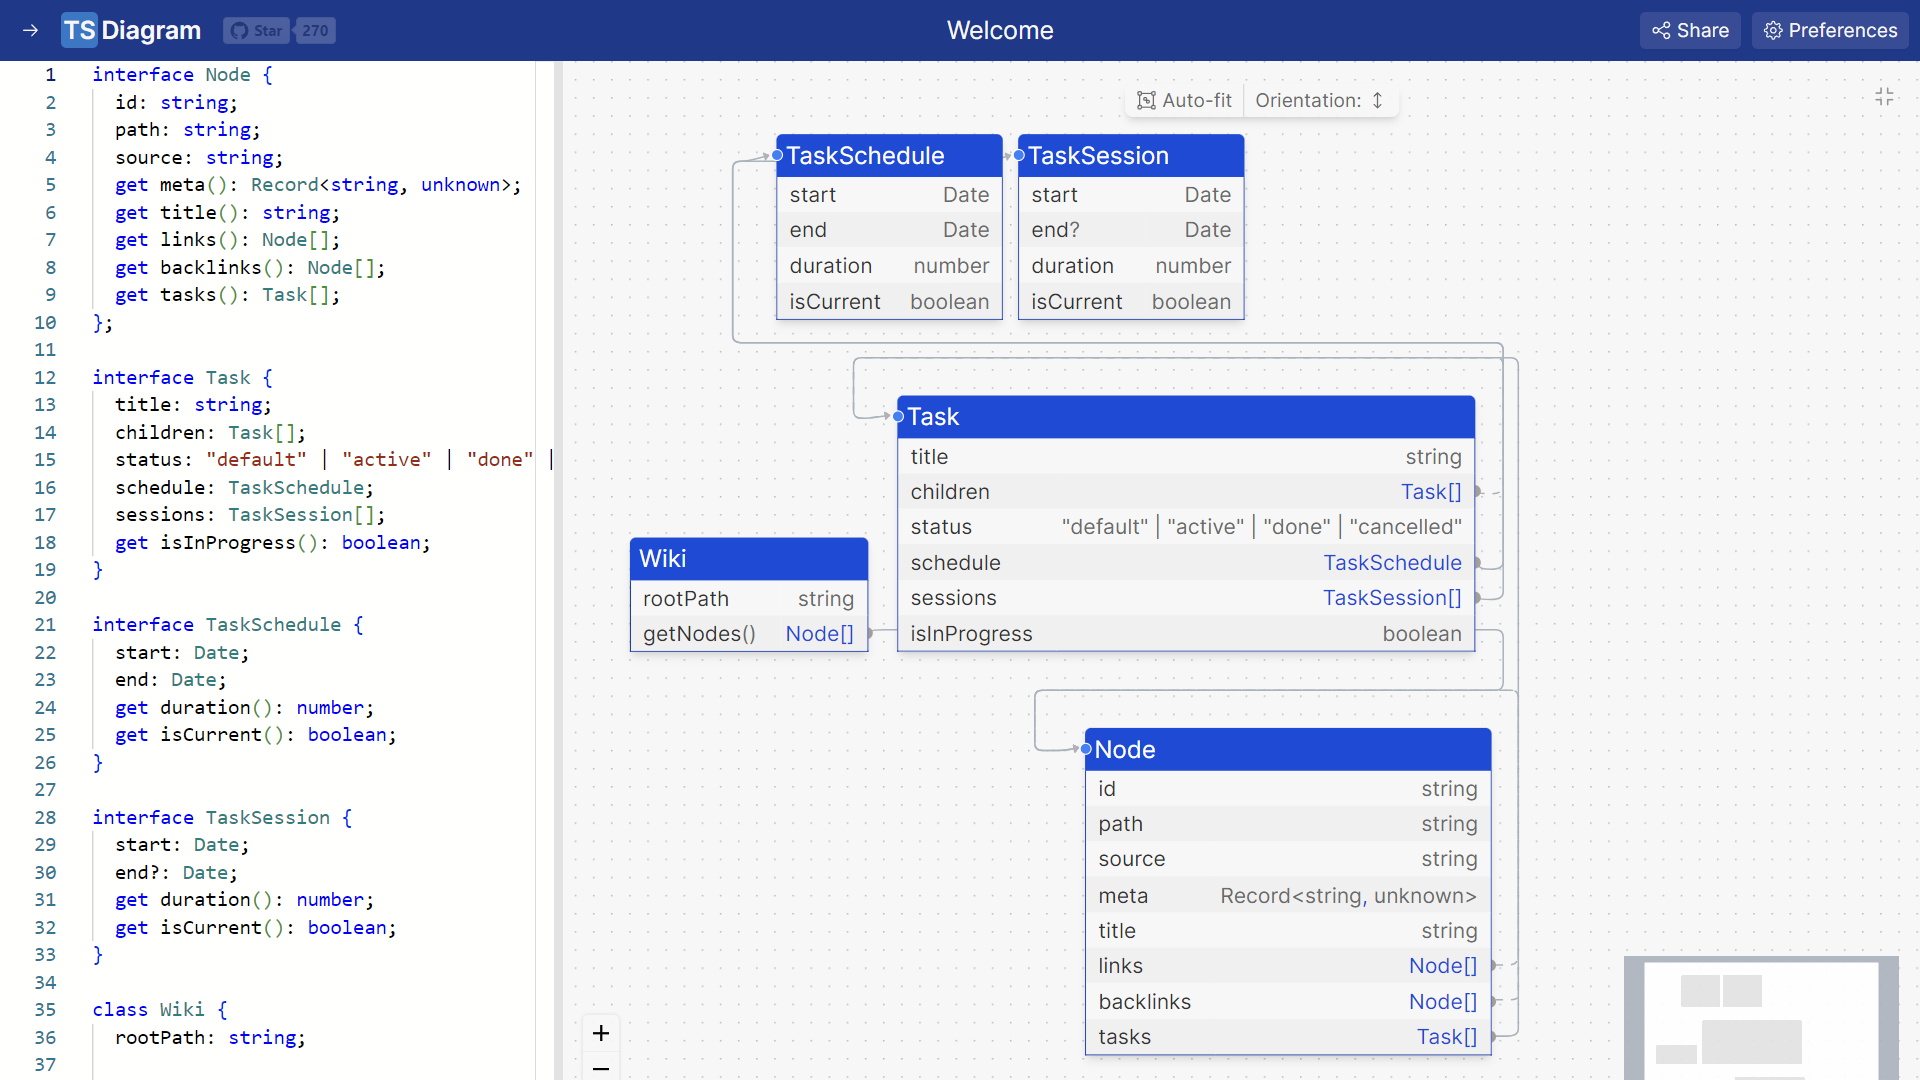Select the Wiki node header
The image size is (1920, 1080).
749,559
